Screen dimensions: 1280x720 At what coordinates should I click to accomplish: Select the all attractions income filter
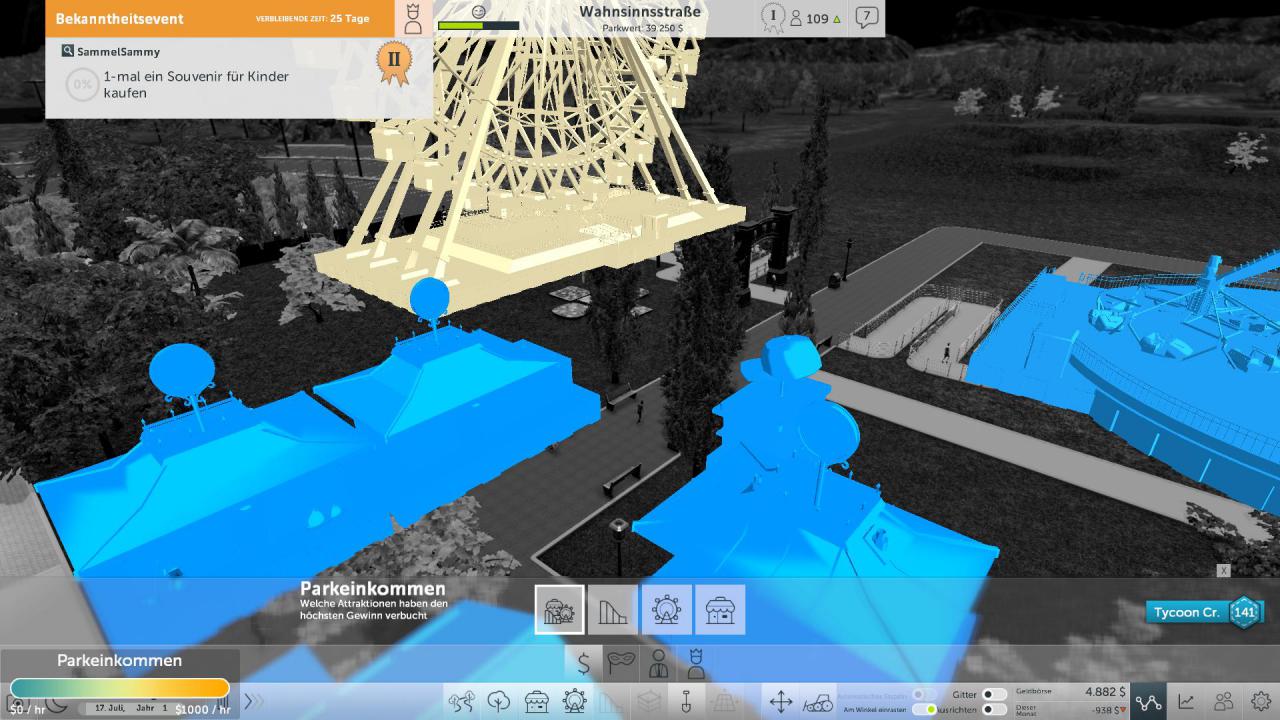[x=559, y=609]
